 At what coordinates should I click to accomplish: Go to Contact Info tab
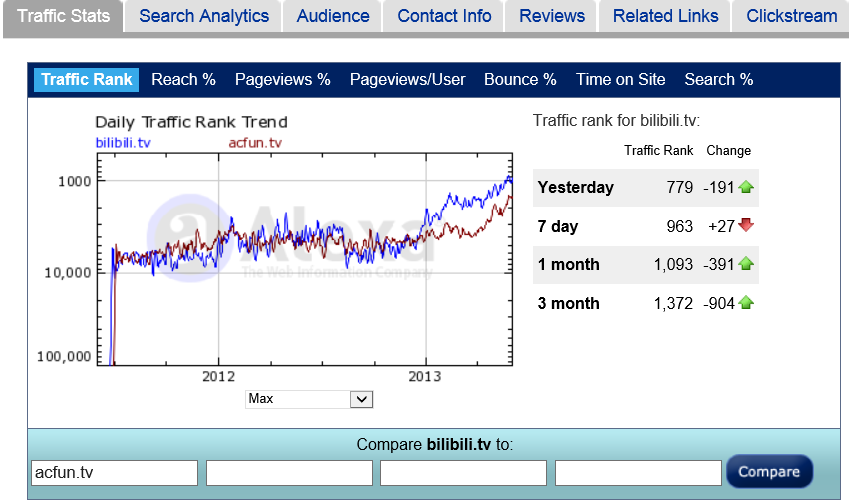(444, 16)
